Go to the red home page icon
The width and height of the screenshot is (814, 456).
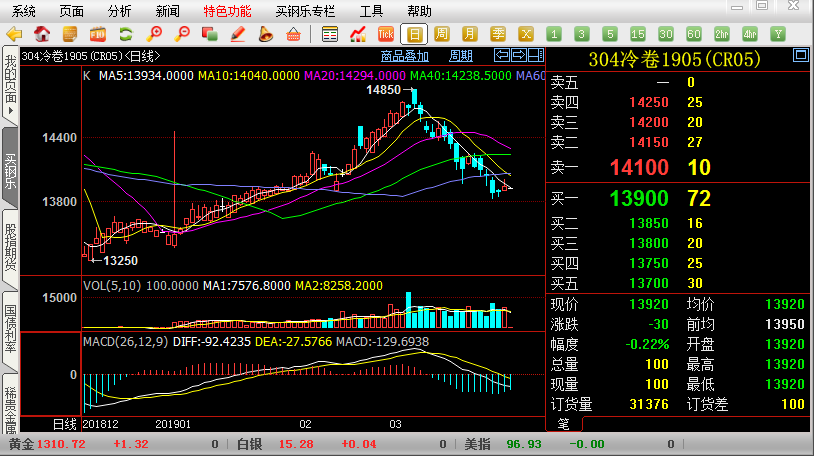pos(42,34)
